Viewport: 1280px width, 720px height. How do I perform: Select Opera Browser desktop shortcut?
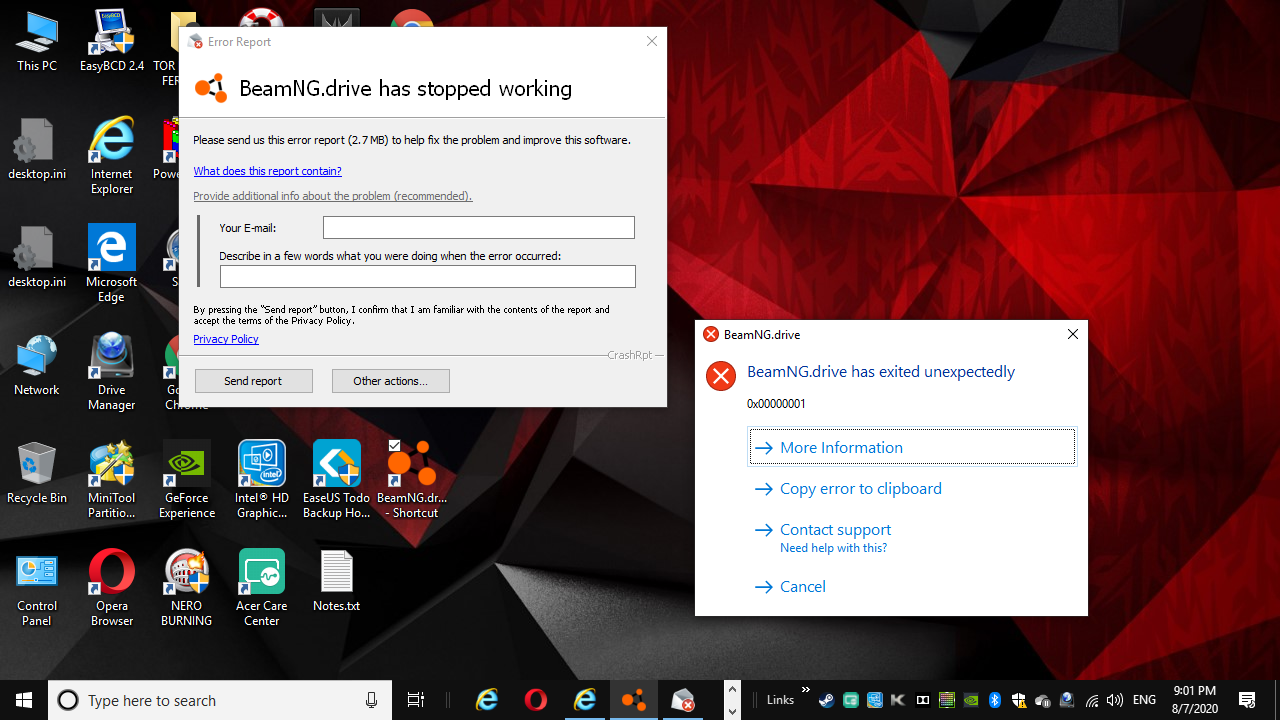click(112, 589)
